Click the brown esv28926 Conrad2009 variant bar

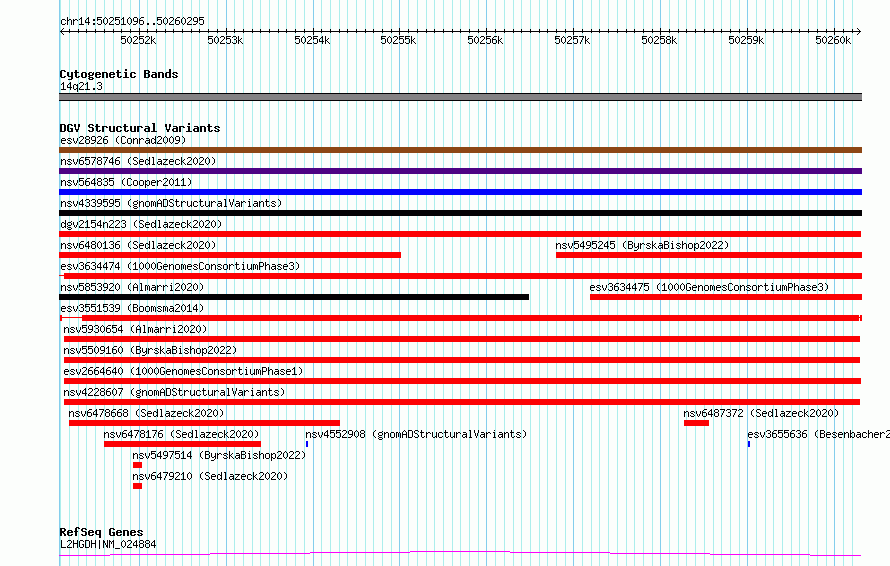(x=460, y=150)
